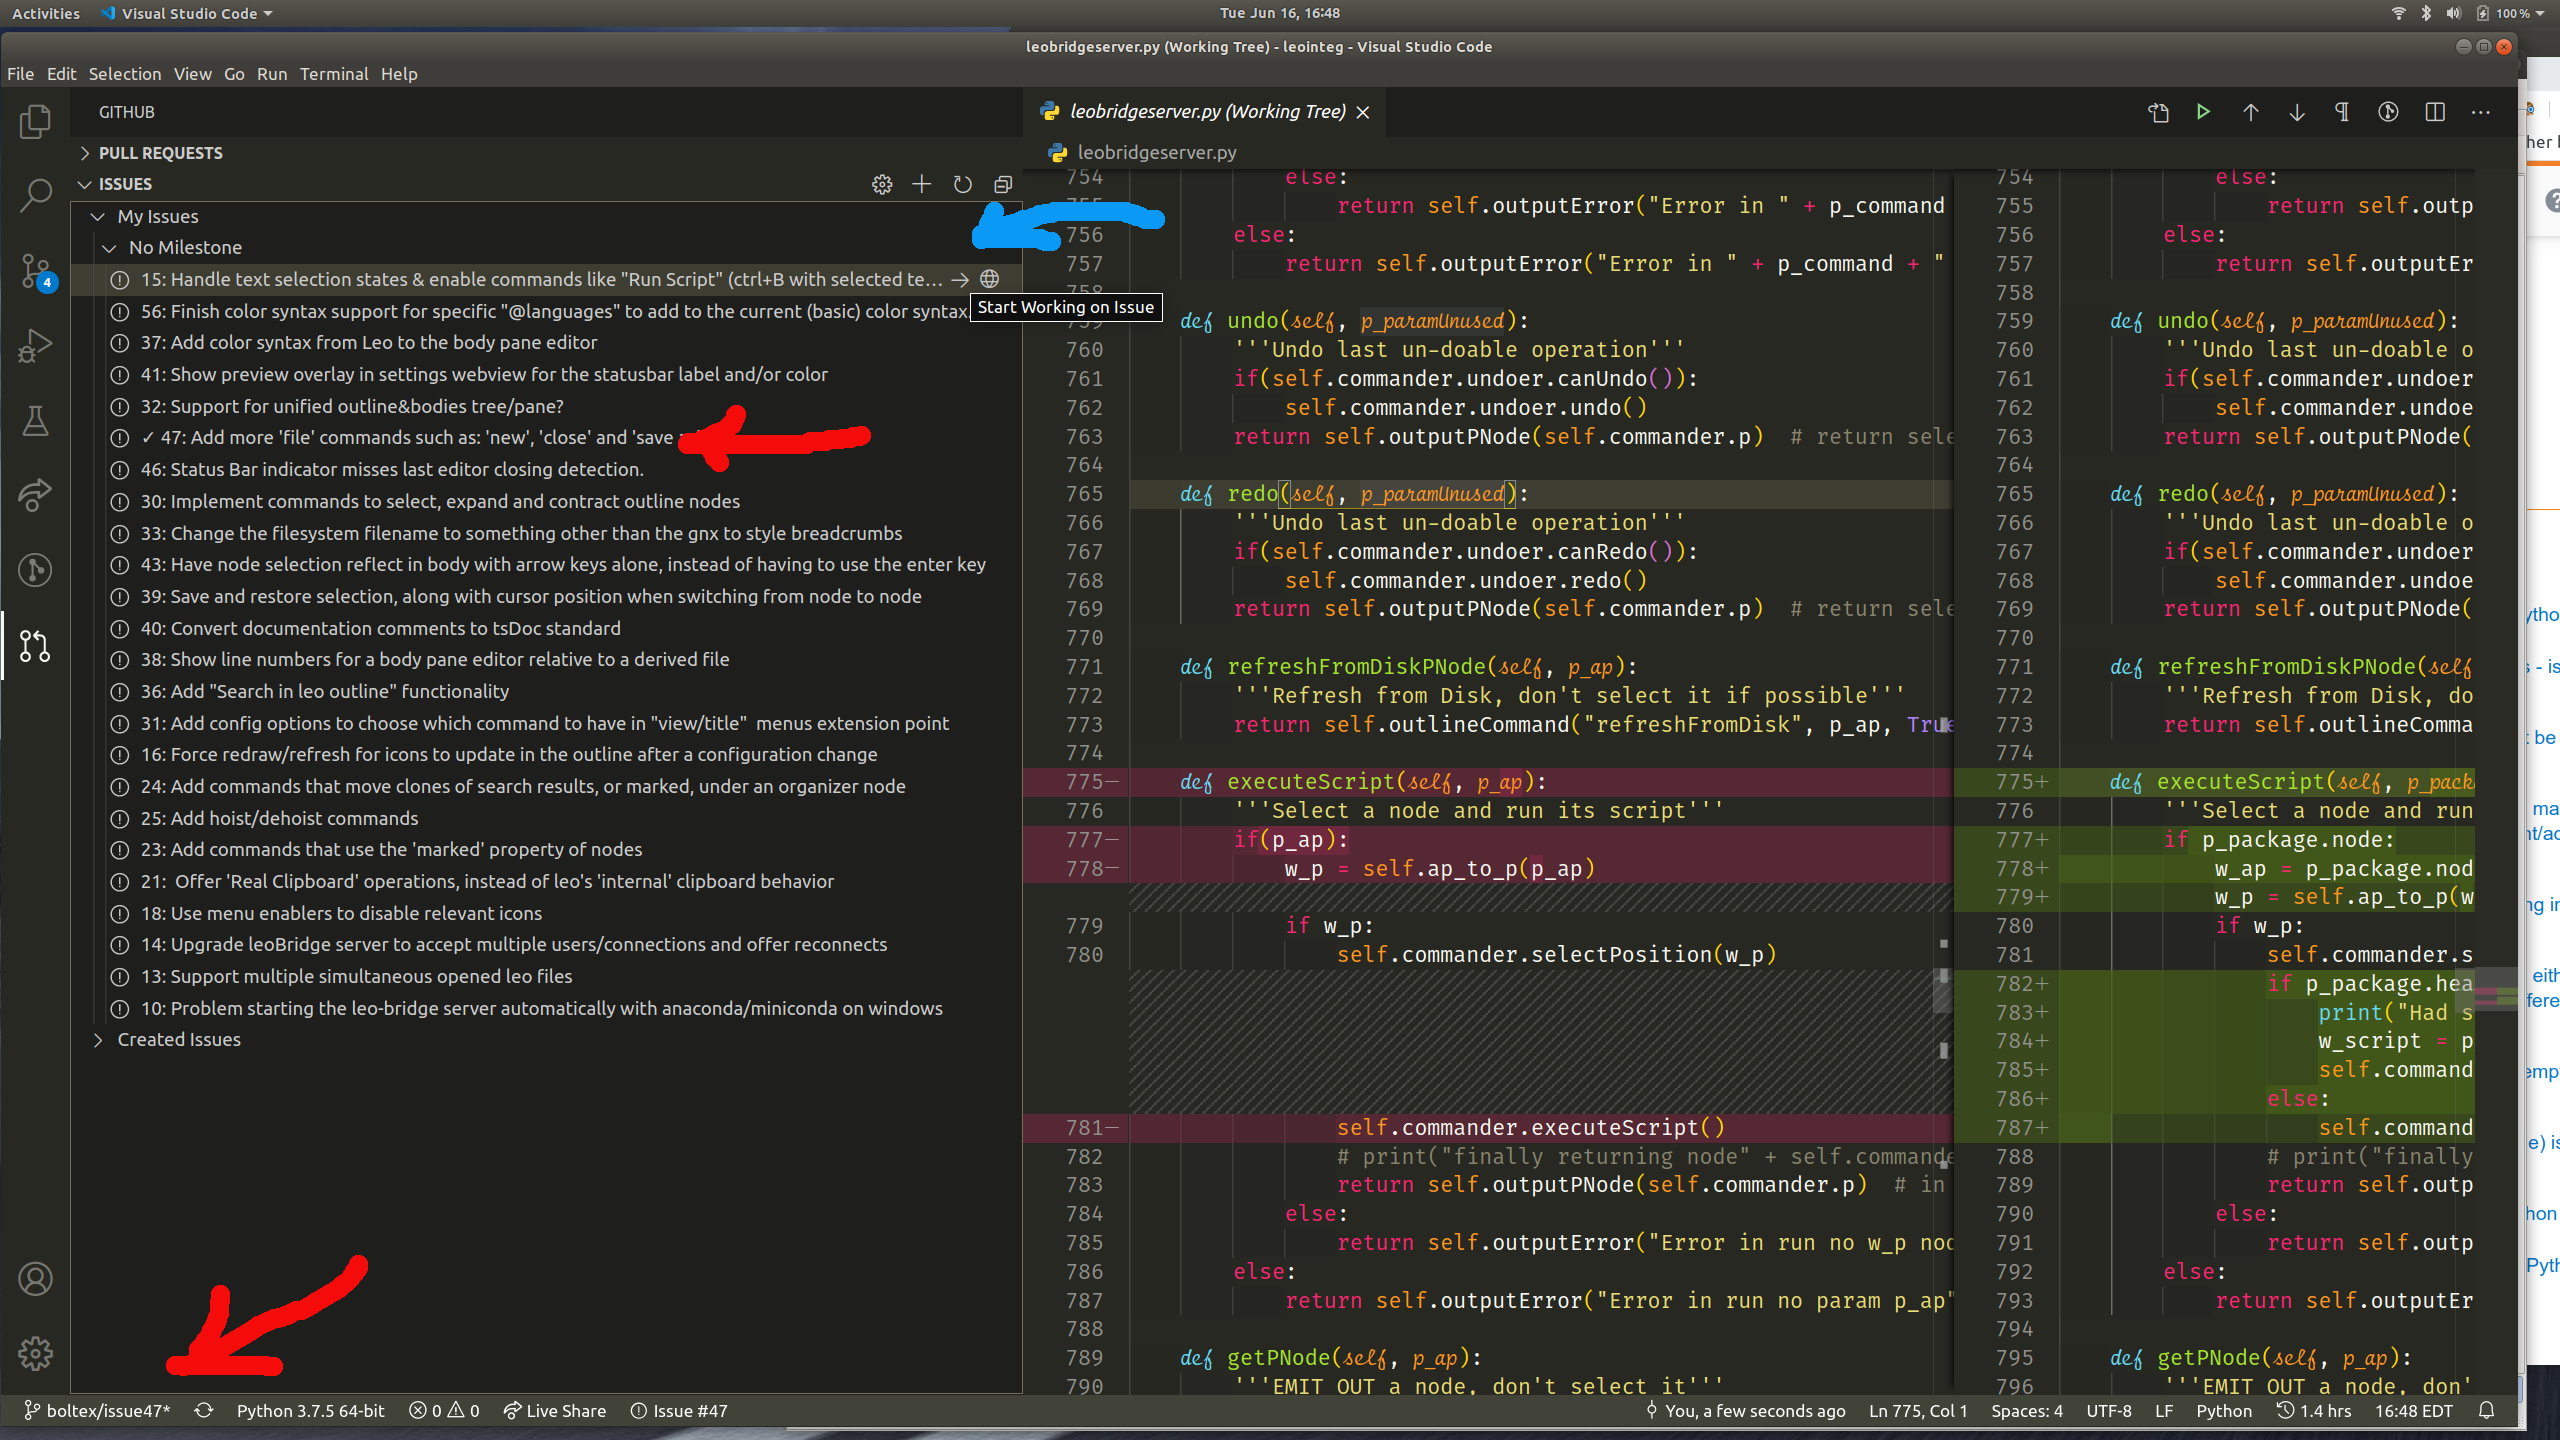Toggle whitespace rendering with pilcrow icon

click(2342, 112)
